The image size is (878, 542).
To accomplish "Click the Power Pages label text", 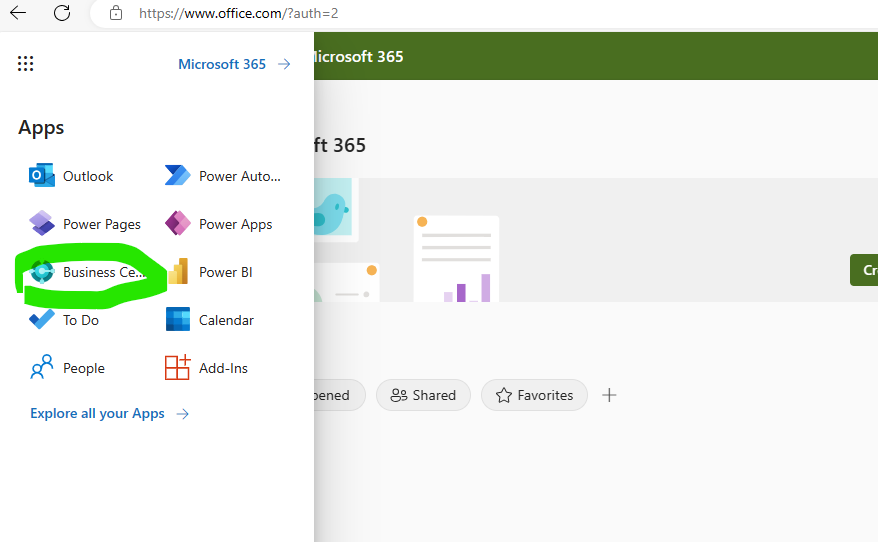I will point(102,225).
